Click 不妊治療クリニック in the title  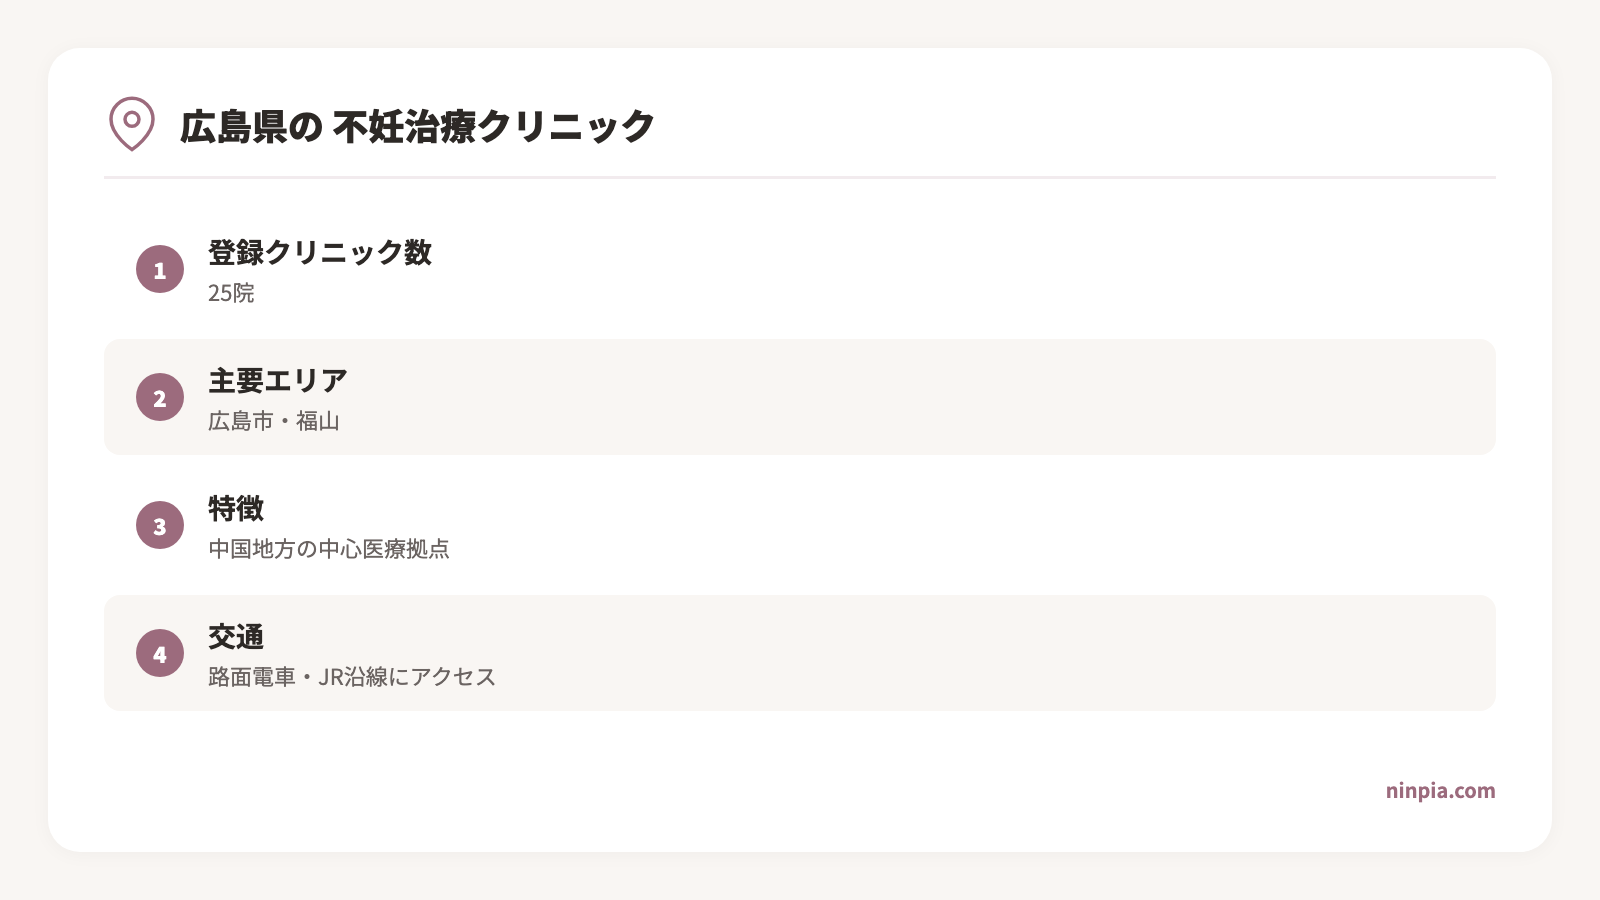[x=494, y=127]
